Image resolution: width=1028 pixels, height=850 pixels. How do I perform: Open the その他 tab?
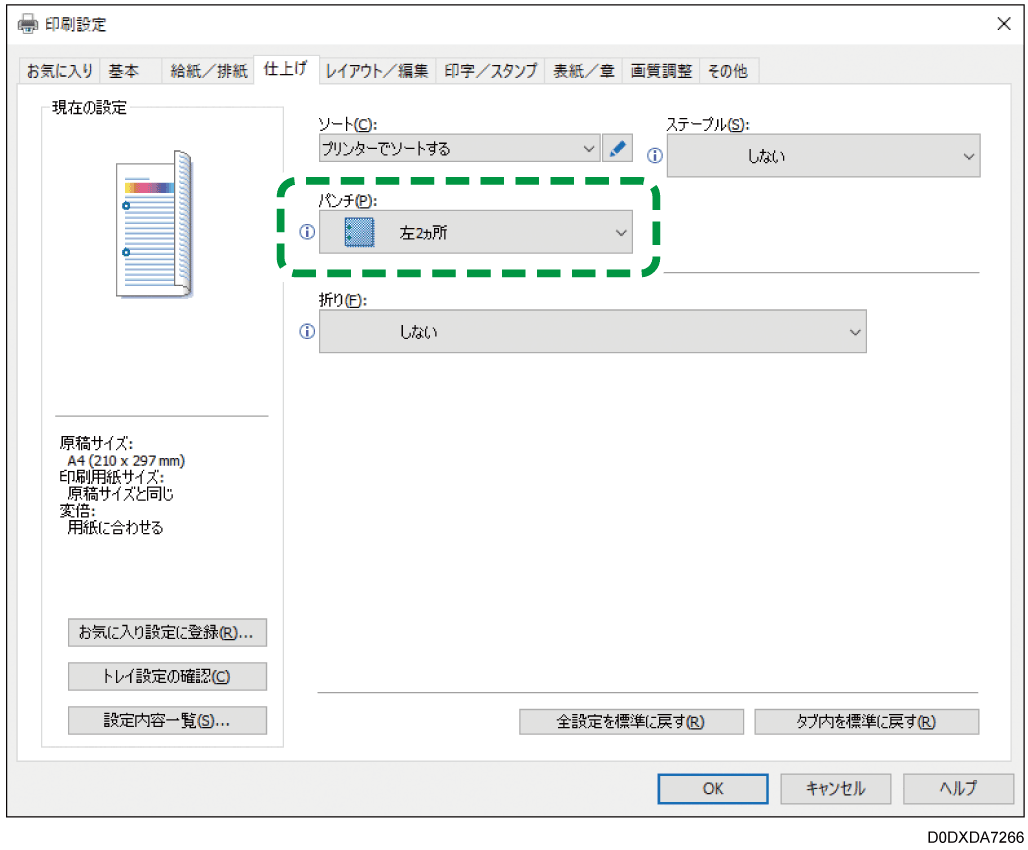click(x=728, y=70)
